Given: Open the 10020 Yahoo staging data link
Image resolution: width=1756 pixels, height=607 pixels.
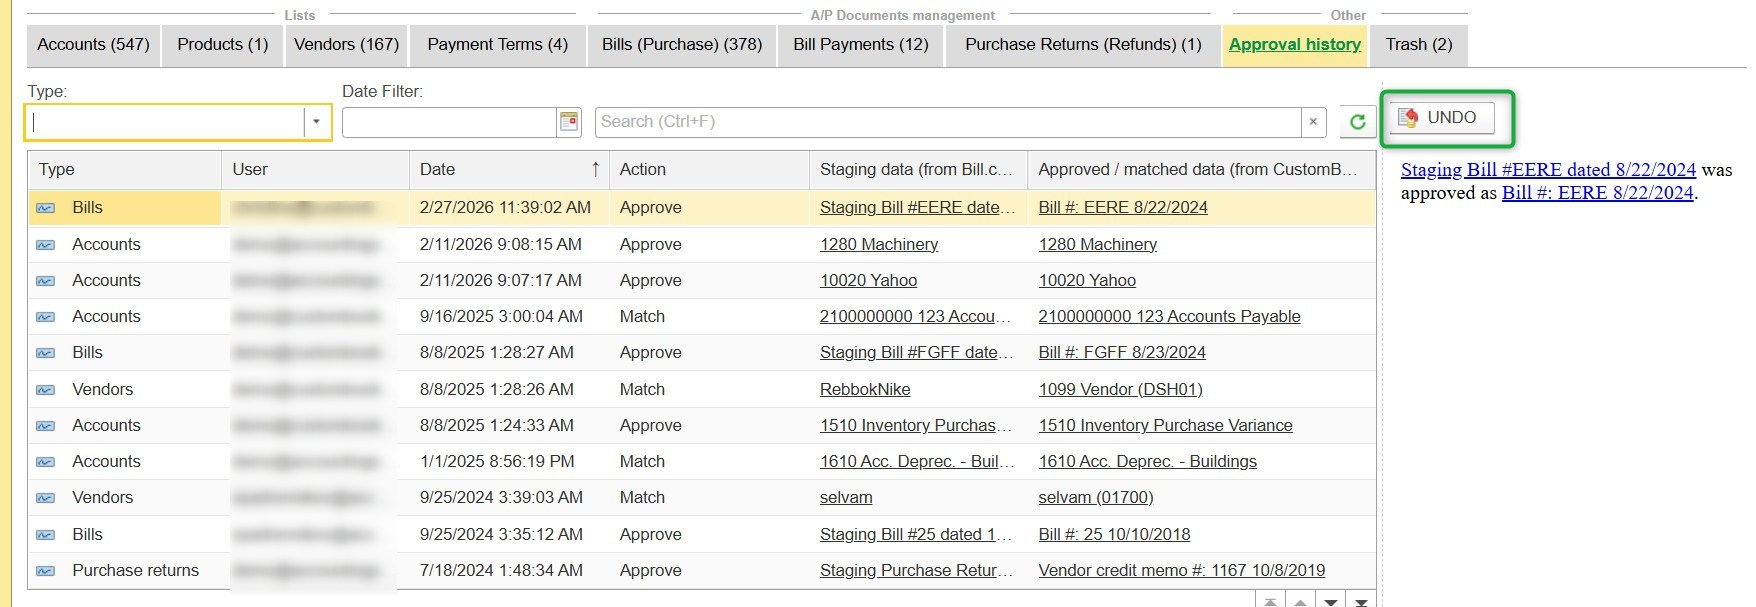Looking at the screenshot, I should (x=868, y=281).
